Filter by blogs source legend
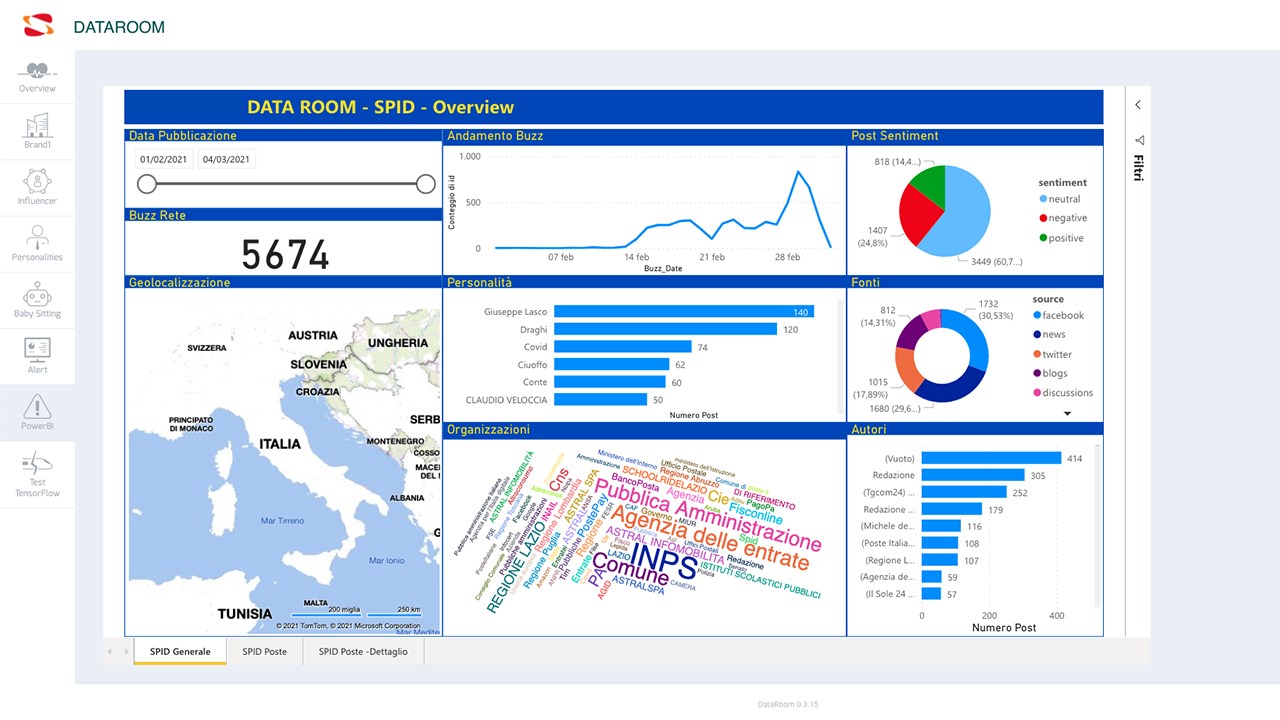Image resolution: width=1280 pixels, height=720 pixels. pos(1050,373)
